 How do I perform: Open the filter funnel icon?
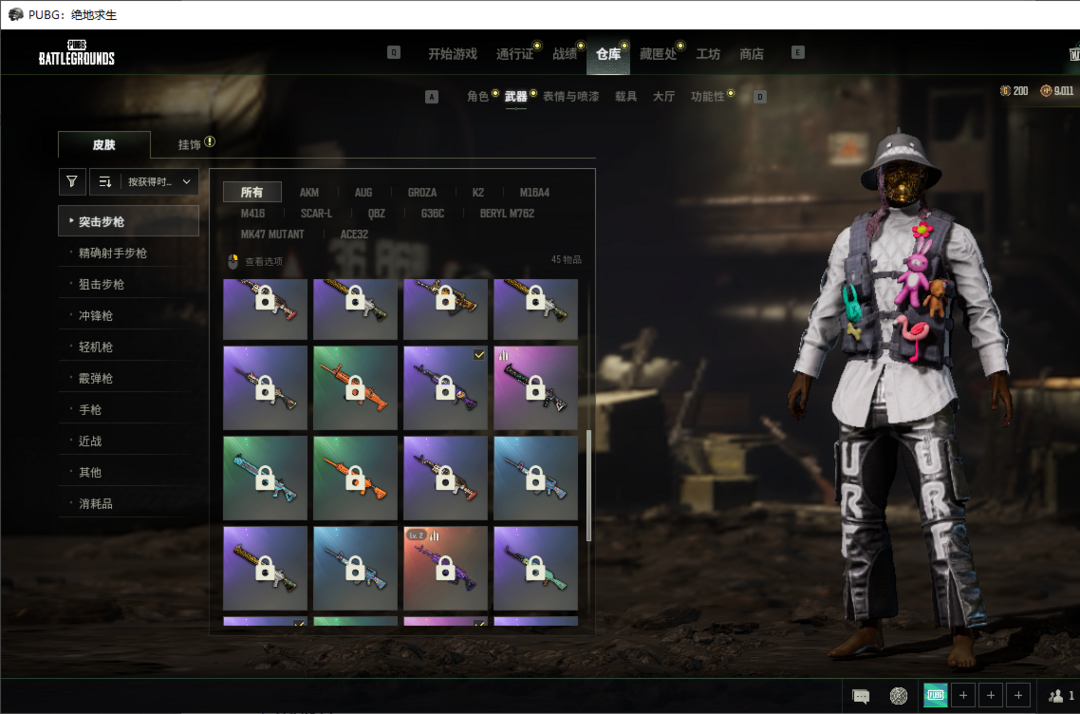71,182
